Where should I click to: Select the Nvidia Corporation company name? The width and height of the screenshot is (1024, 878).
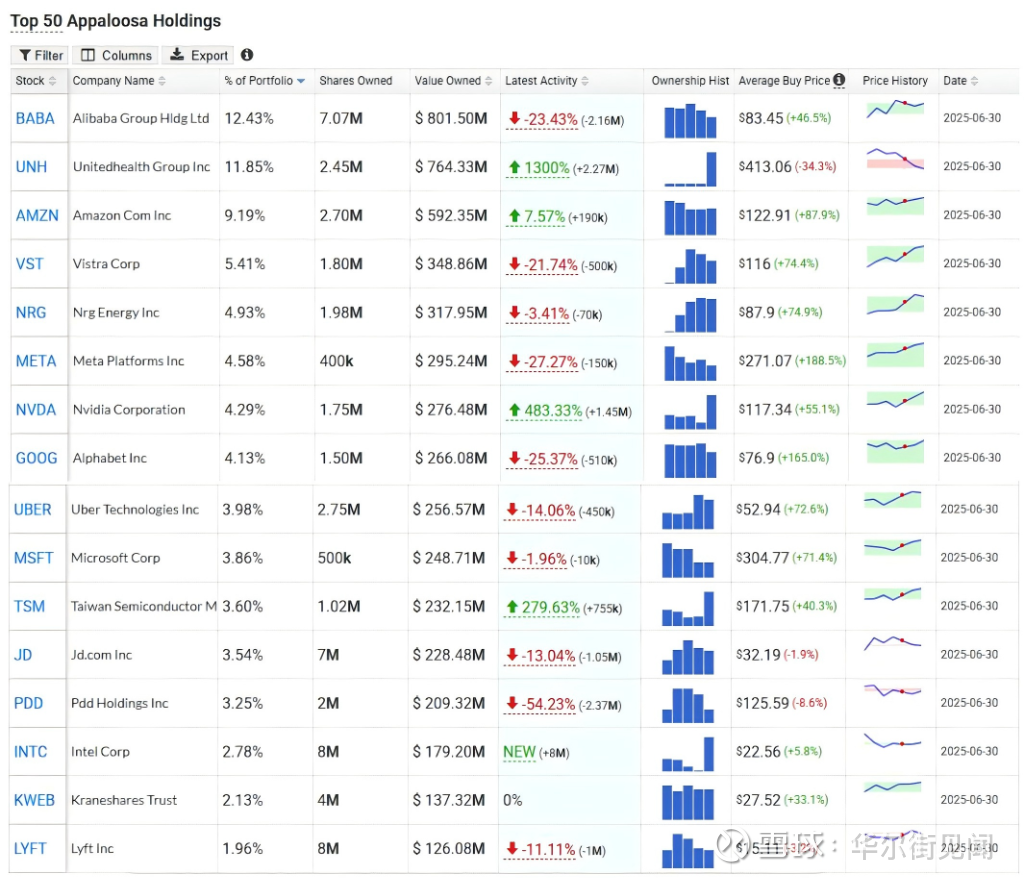click(x=129, y=410)
